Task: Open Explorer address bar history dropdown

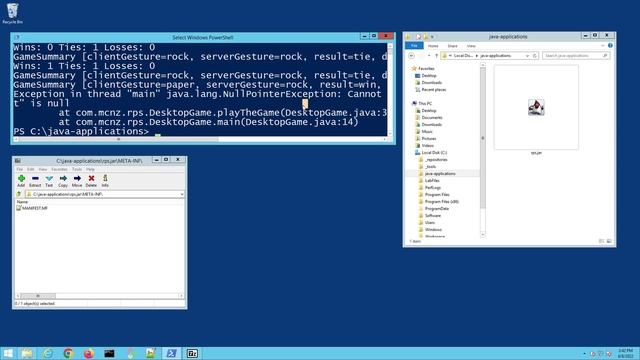Action: [x=527, y=56]
